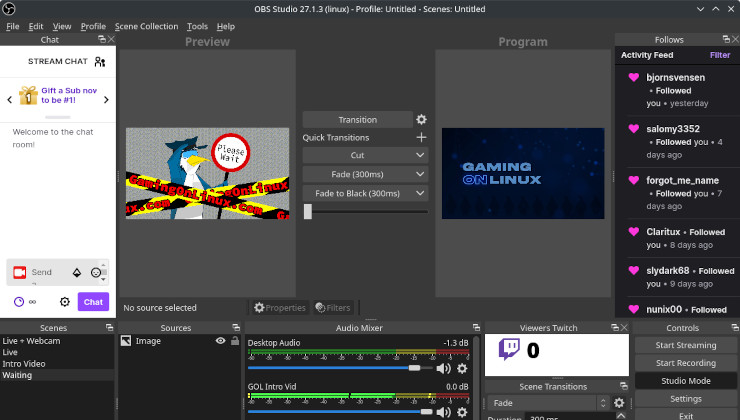Viewport: 740px width, 420px height.
Task: Open Settings from Controls
Action: pyautogui.click(x=686, y=399)
